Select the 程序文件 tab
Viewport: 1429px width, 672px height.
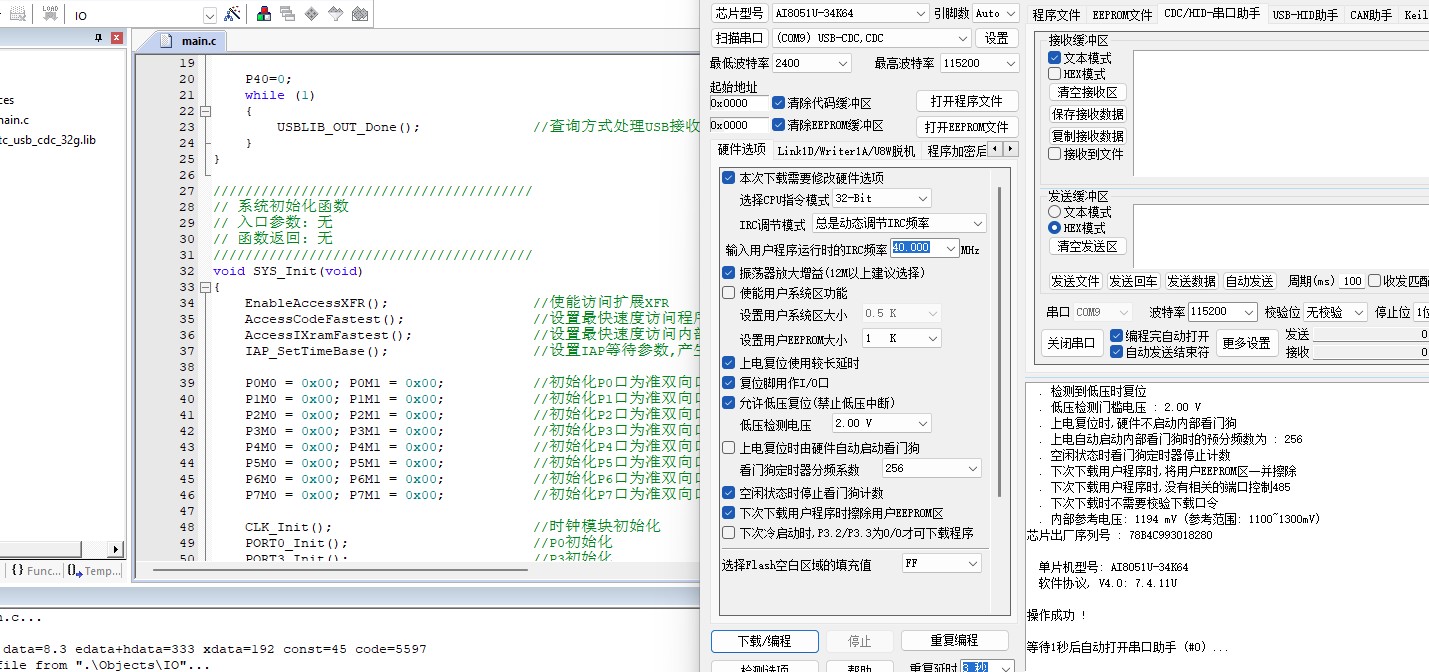1056,15
